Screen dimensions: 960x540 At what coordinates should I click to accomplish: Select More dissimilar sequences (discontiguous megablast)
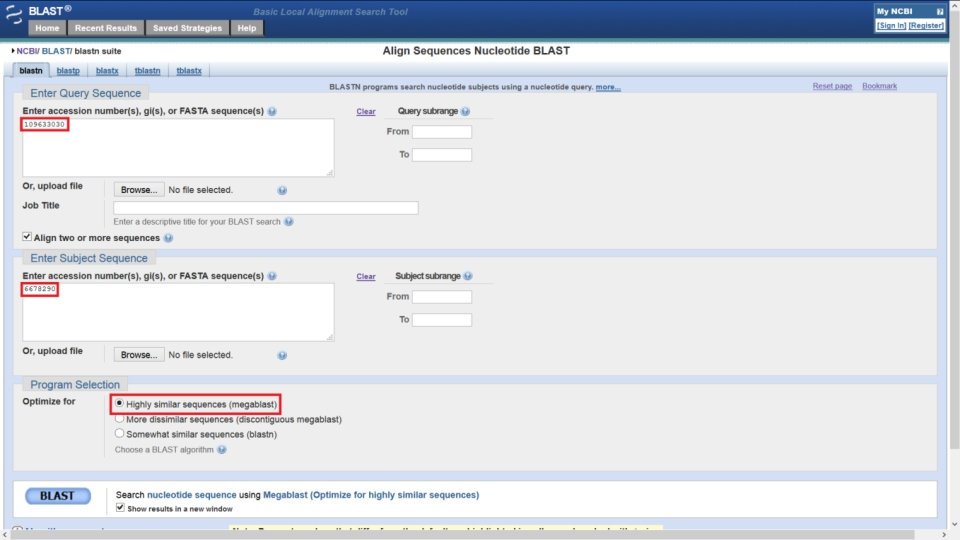[x=119, y=419]
